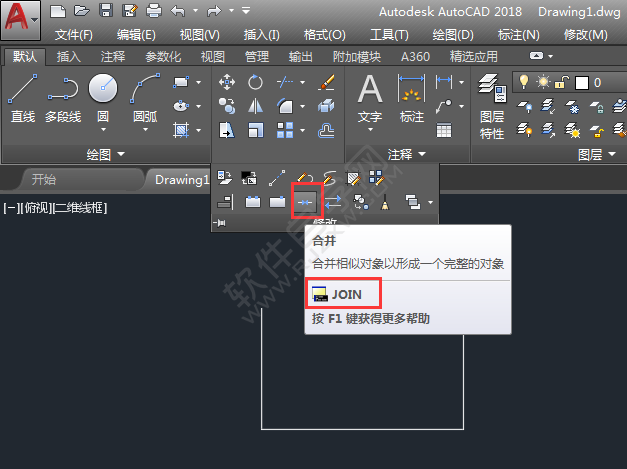Select the Polyline (多段线) tool
The height and width of the screenshot is (469, 627).
tap(63, 98)
